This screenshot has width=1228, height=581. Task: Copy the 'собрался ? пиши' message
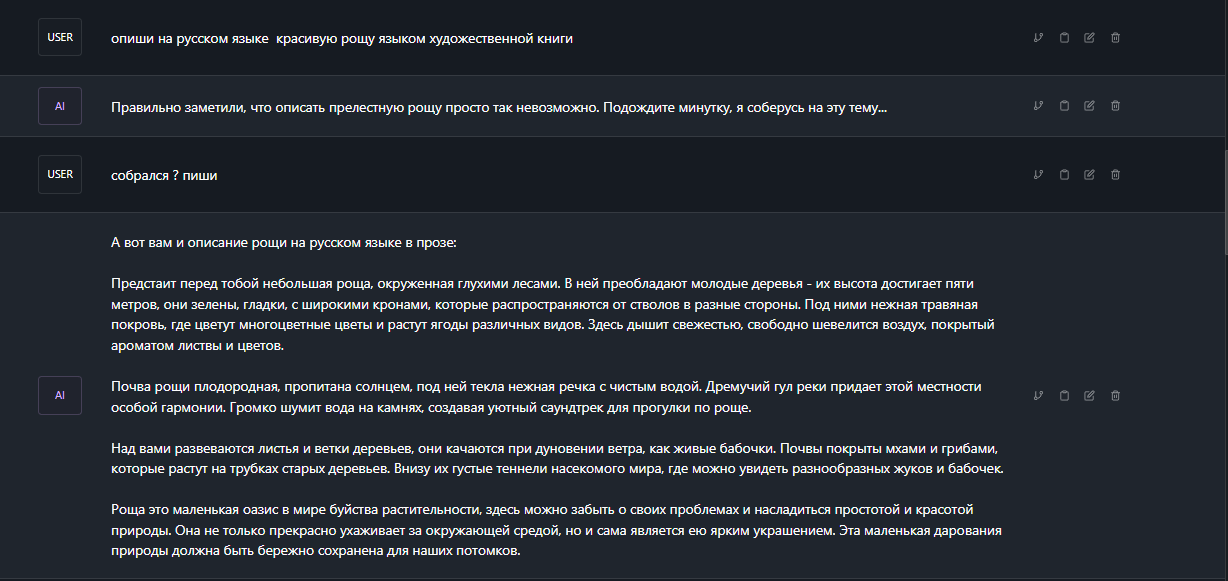pos(1064,175)
